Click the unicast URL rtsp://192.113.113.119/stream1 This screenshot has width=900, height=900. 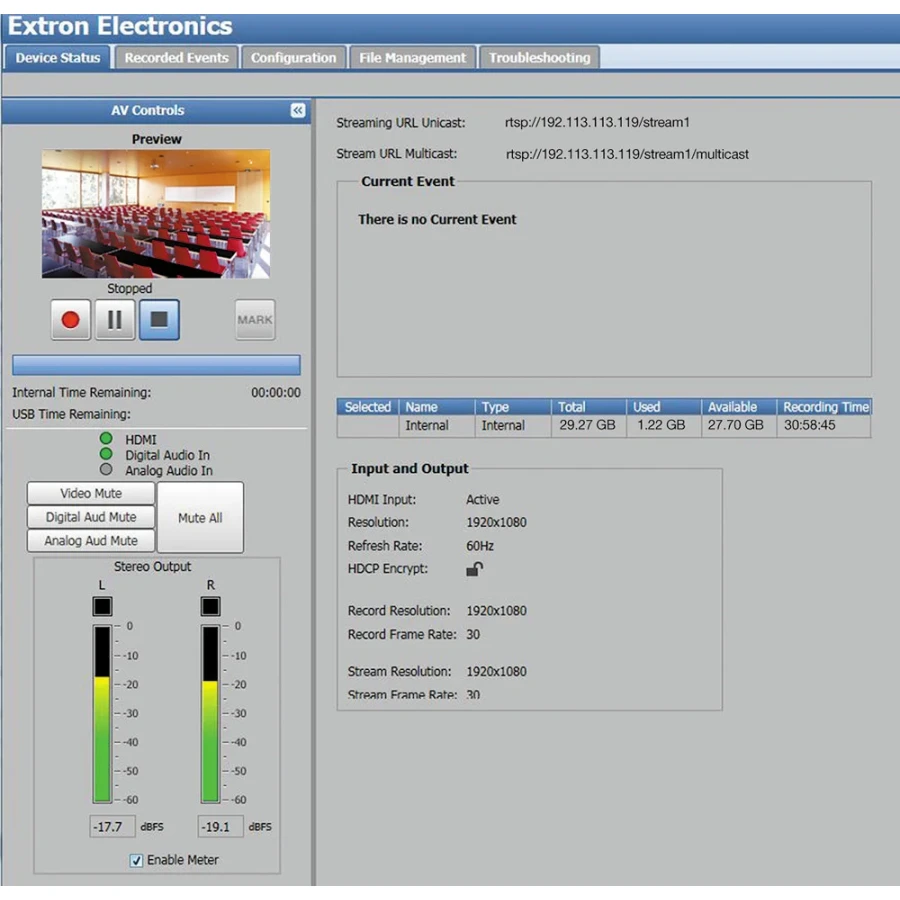598,122
